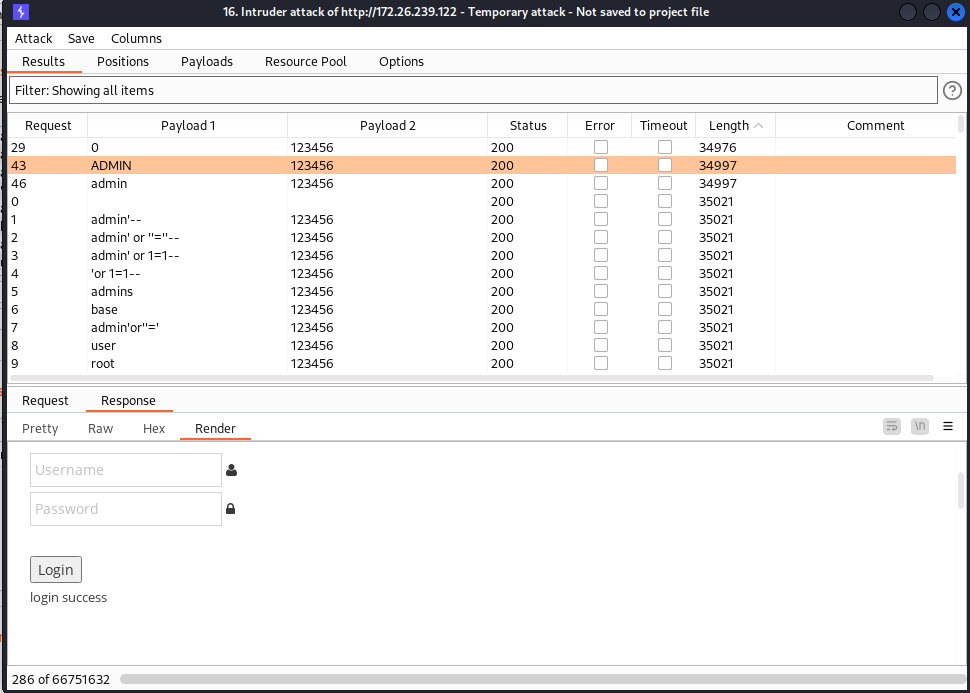Select the Render view tab
The width and height of the screenshot is (970, 693).
(x=215, y=429)
